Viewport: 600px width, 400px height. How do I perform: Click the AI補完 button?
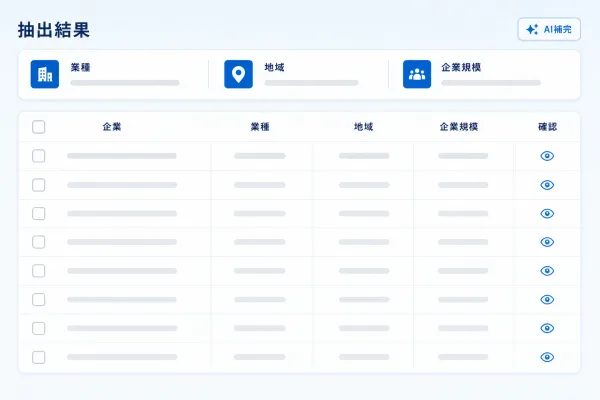pyautogui.click(x=549, y=29)
